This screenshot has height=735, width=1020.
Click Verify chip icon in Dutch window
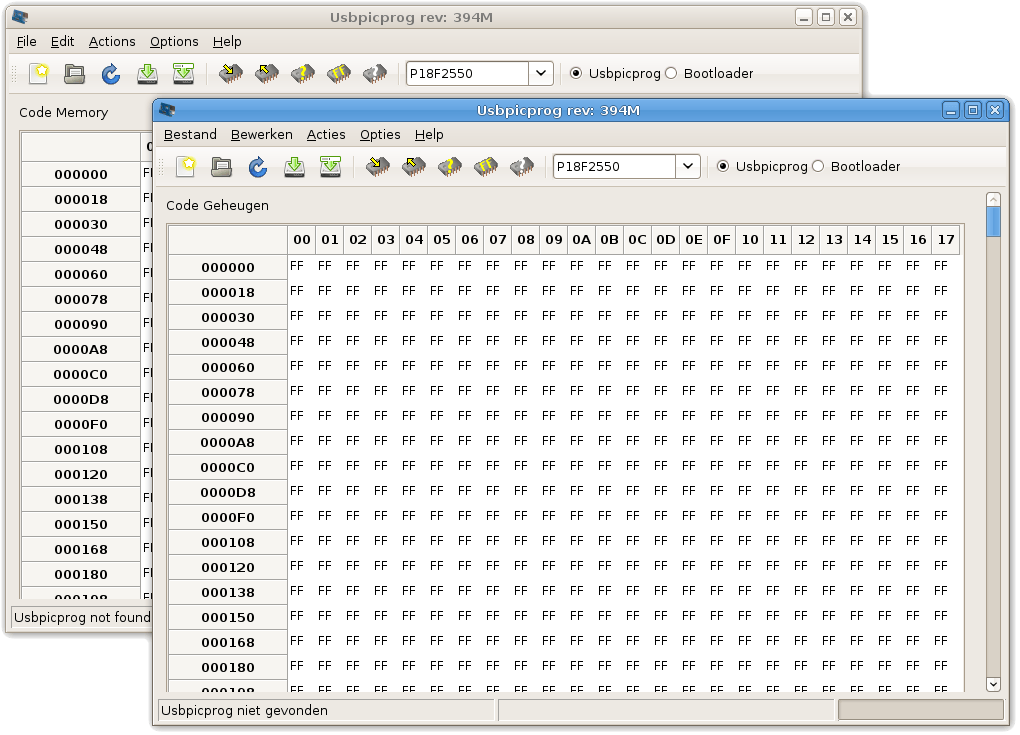[x=450, y=167]
